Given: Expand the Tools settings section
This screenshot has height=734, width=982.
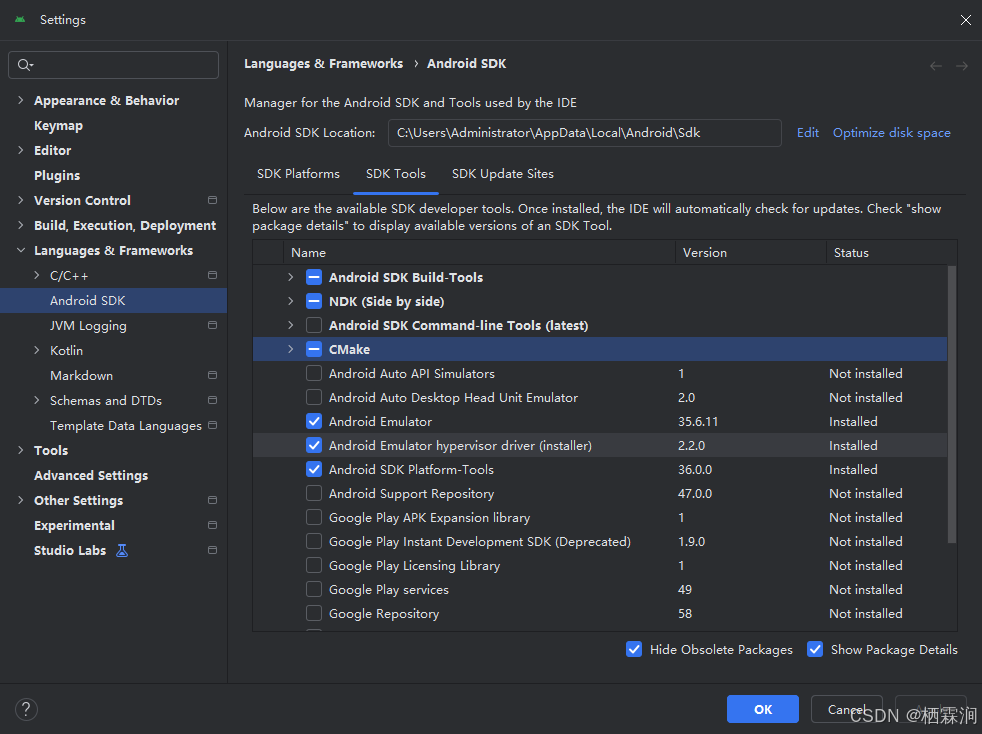Looking at the screenshot, I should [21, 450].
